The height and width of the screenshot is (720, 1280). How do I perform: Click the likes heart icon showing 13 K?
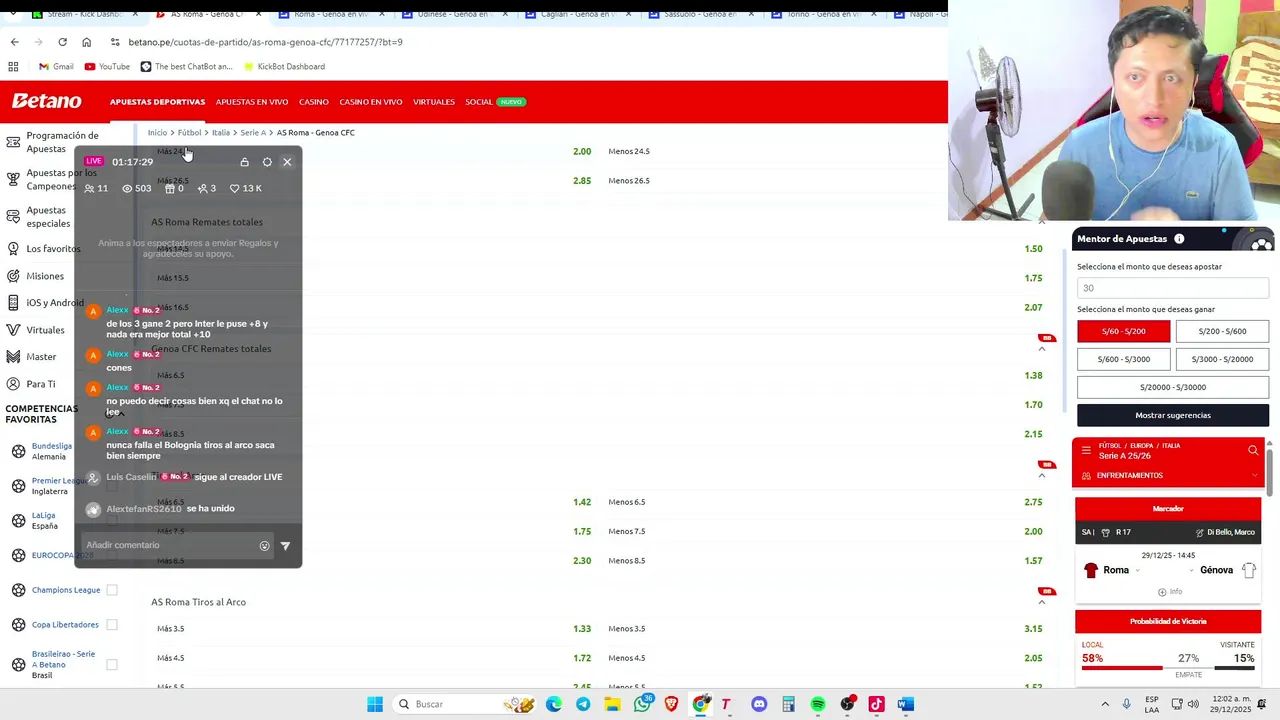tap(235, 188)
